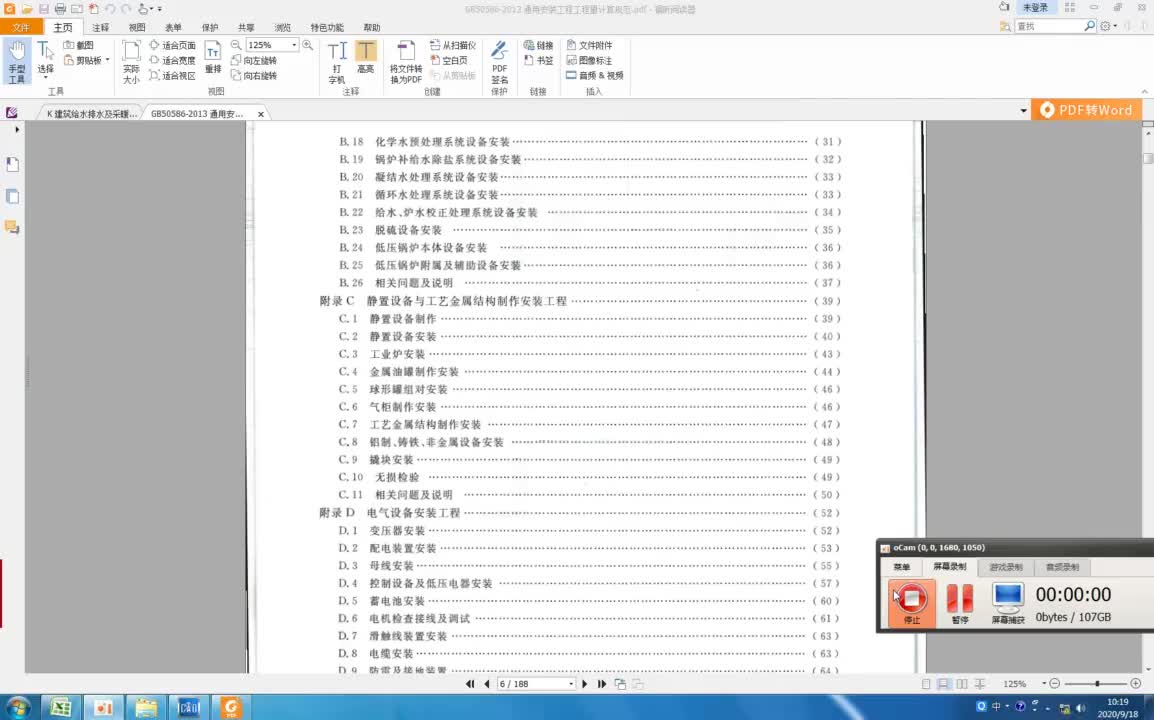The width and height of the screenshot is (1154, 720).
Task: Click oCam Screen Capture (屏幕捕获)
Action: pos(1008,603)
